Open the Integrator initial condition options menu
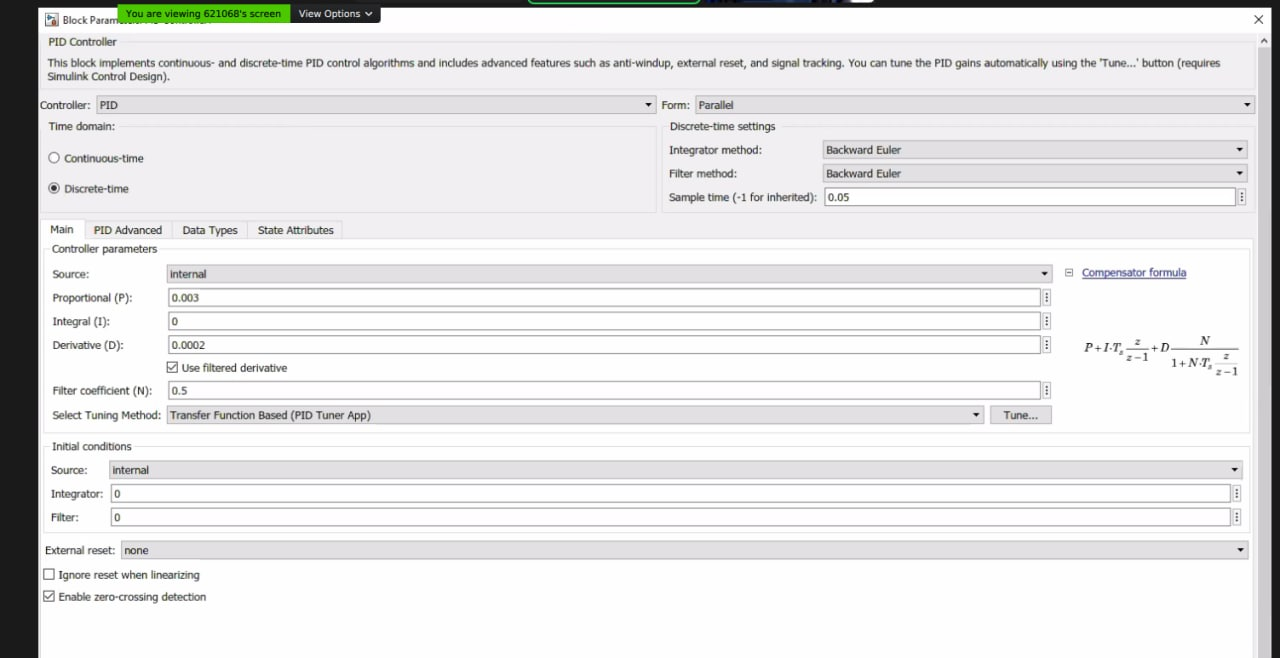 tap(1237, 494)
